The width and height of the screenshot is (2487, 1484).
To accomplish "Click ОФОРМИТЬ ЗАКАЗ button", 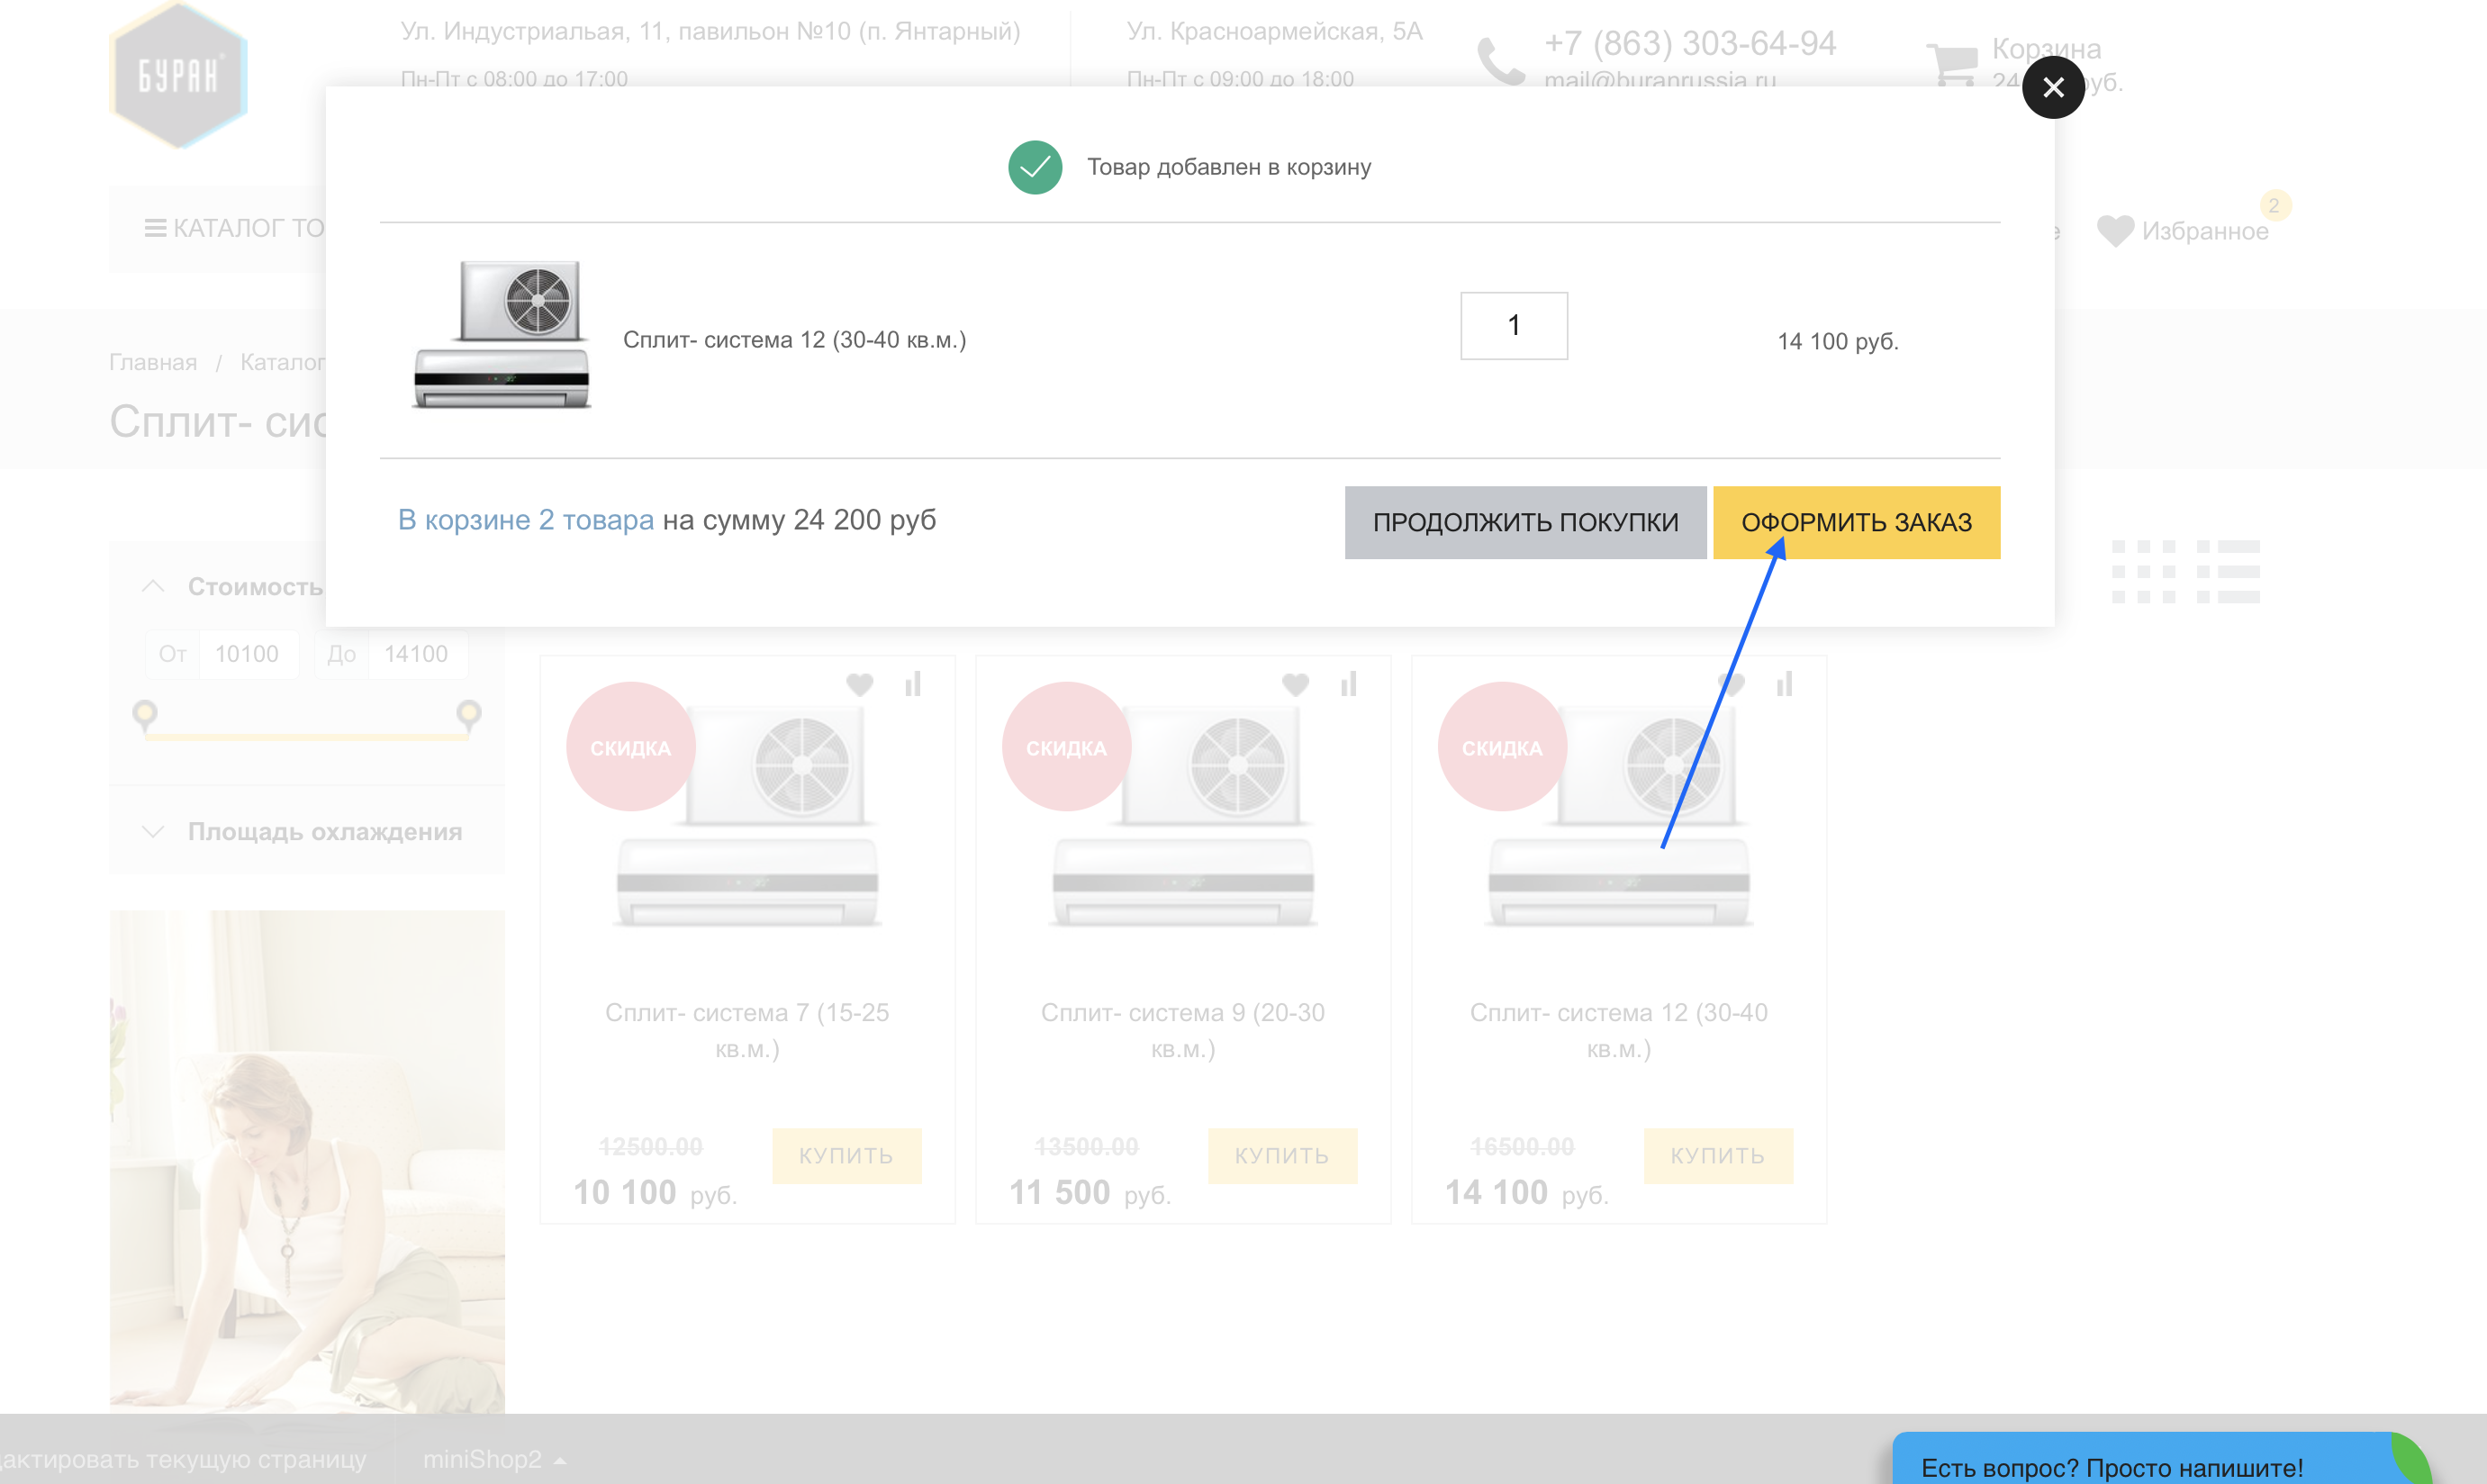I will pos(1855,522).
